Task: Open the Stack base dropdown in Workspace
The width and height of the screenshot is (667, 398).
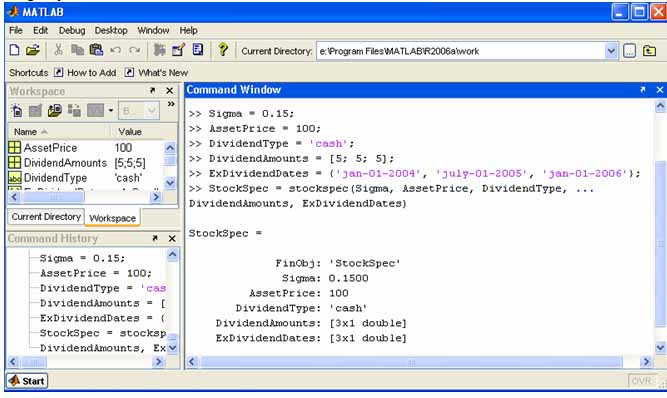Action: [139, 111]
